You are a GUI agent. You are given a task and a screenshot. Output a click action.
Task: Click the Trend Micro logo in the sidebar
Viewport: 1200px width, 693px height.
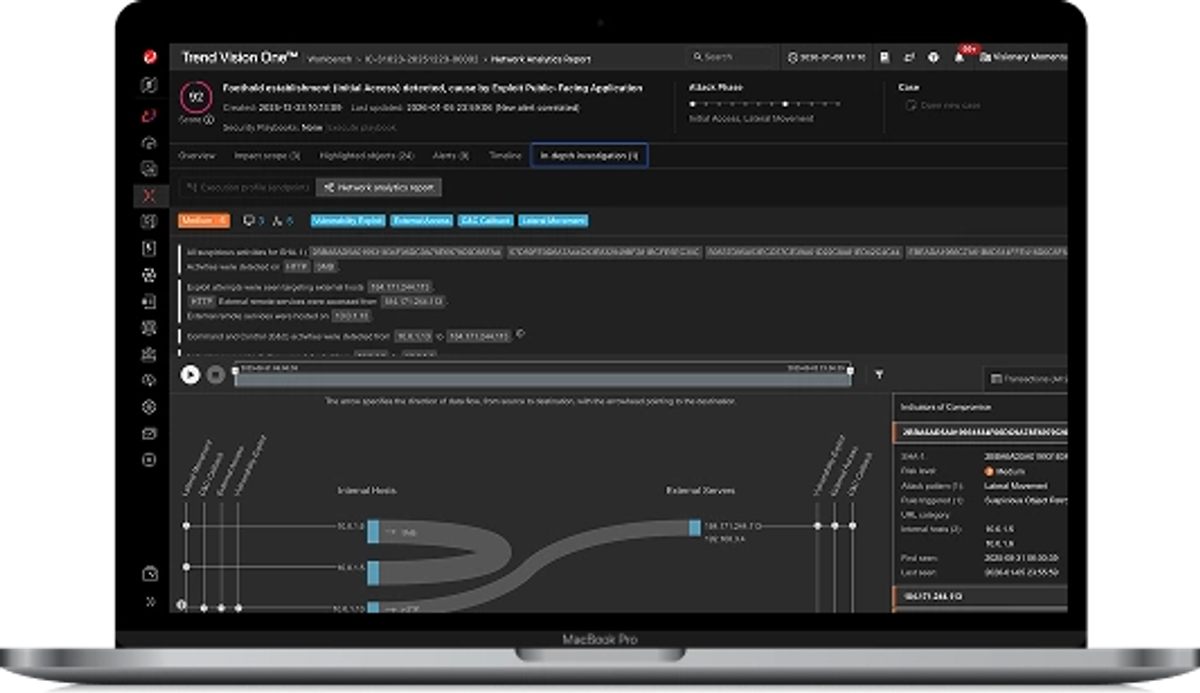point(149,57)
